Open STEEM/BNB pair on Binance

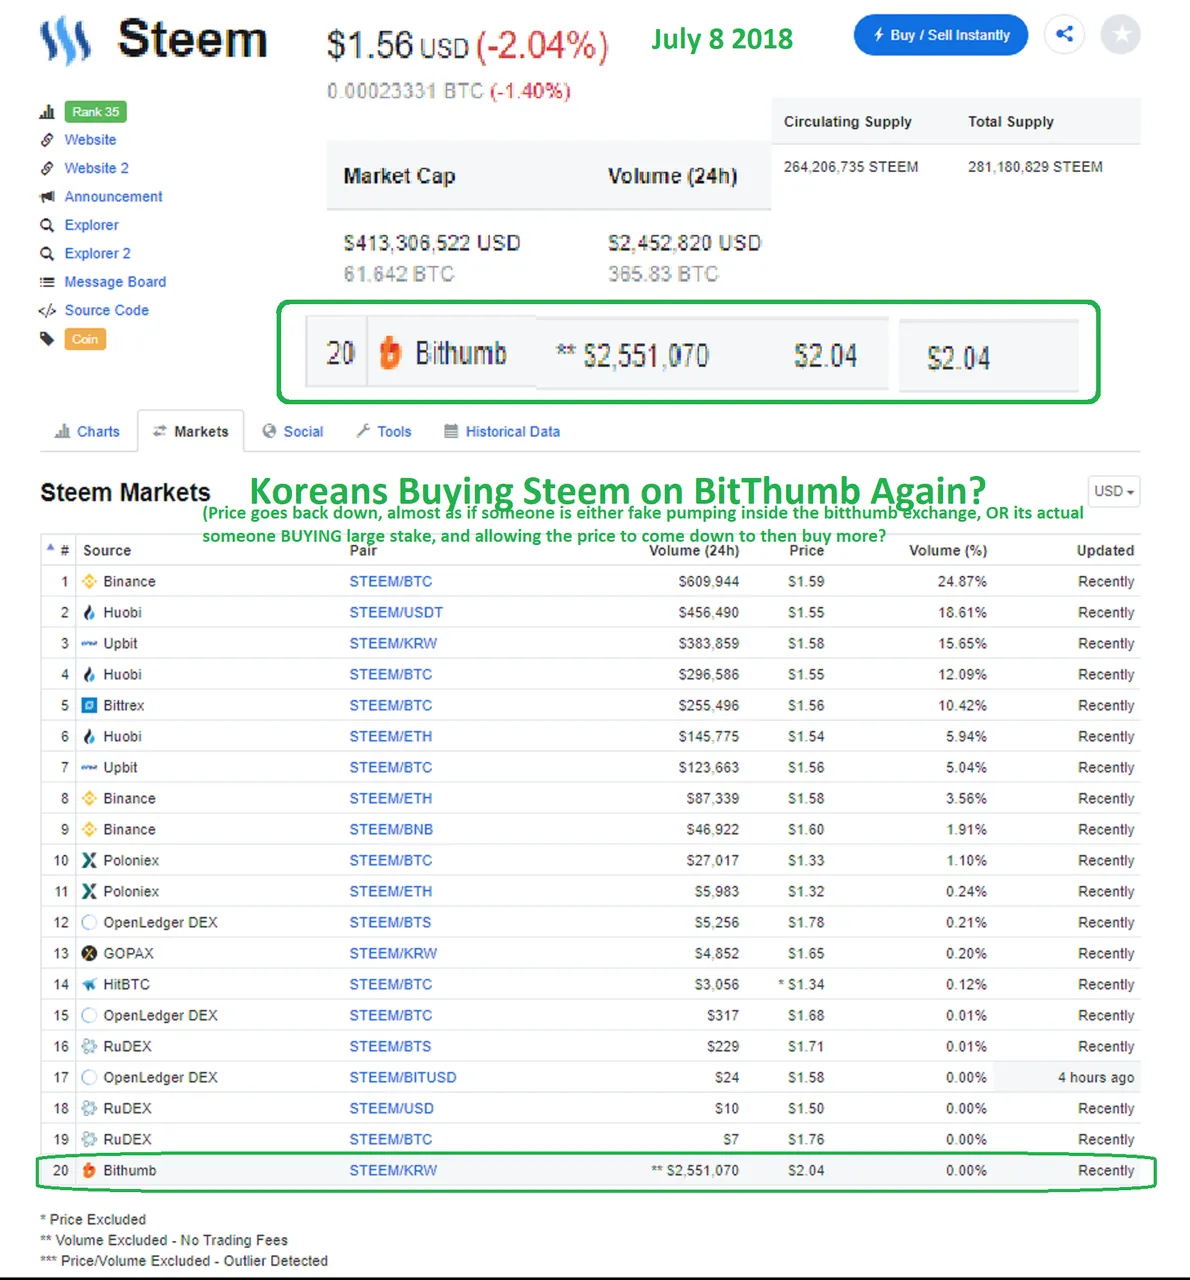coord(391,829)
